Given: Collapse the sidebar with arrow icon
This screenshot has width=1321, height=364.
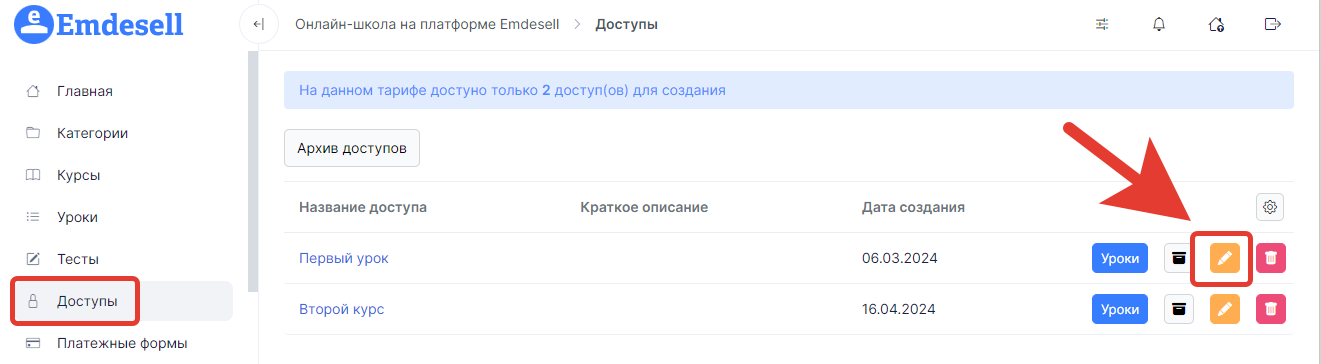Looking at the screenshot, I should (x=258, y=24).
